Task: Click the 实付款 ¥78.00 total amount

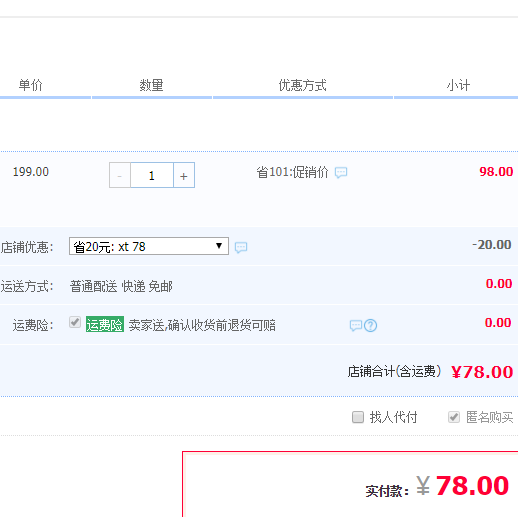Action: (437, 486)
